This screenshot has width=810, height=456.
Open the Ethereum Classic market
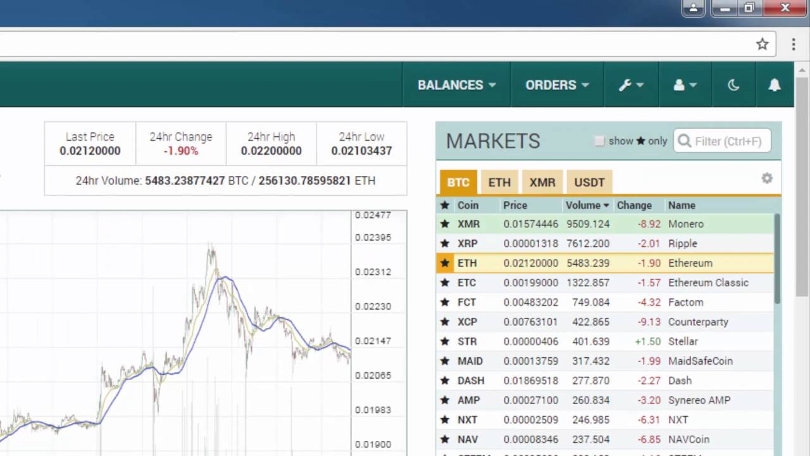(x=605, y=283)
